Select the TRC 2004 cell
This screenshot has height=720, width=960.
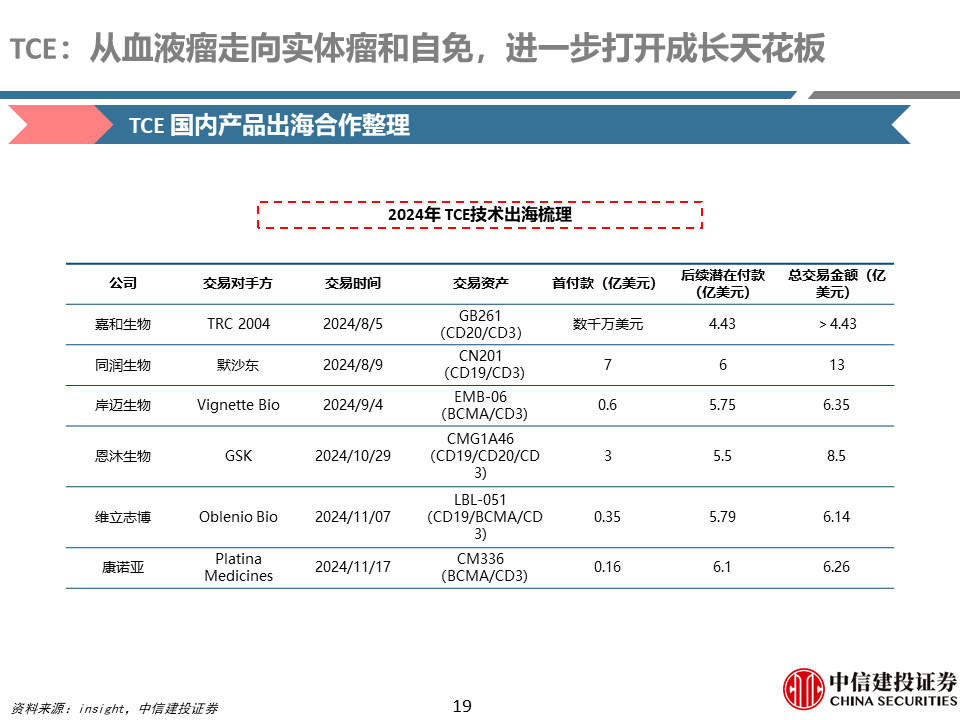(238, 324)
